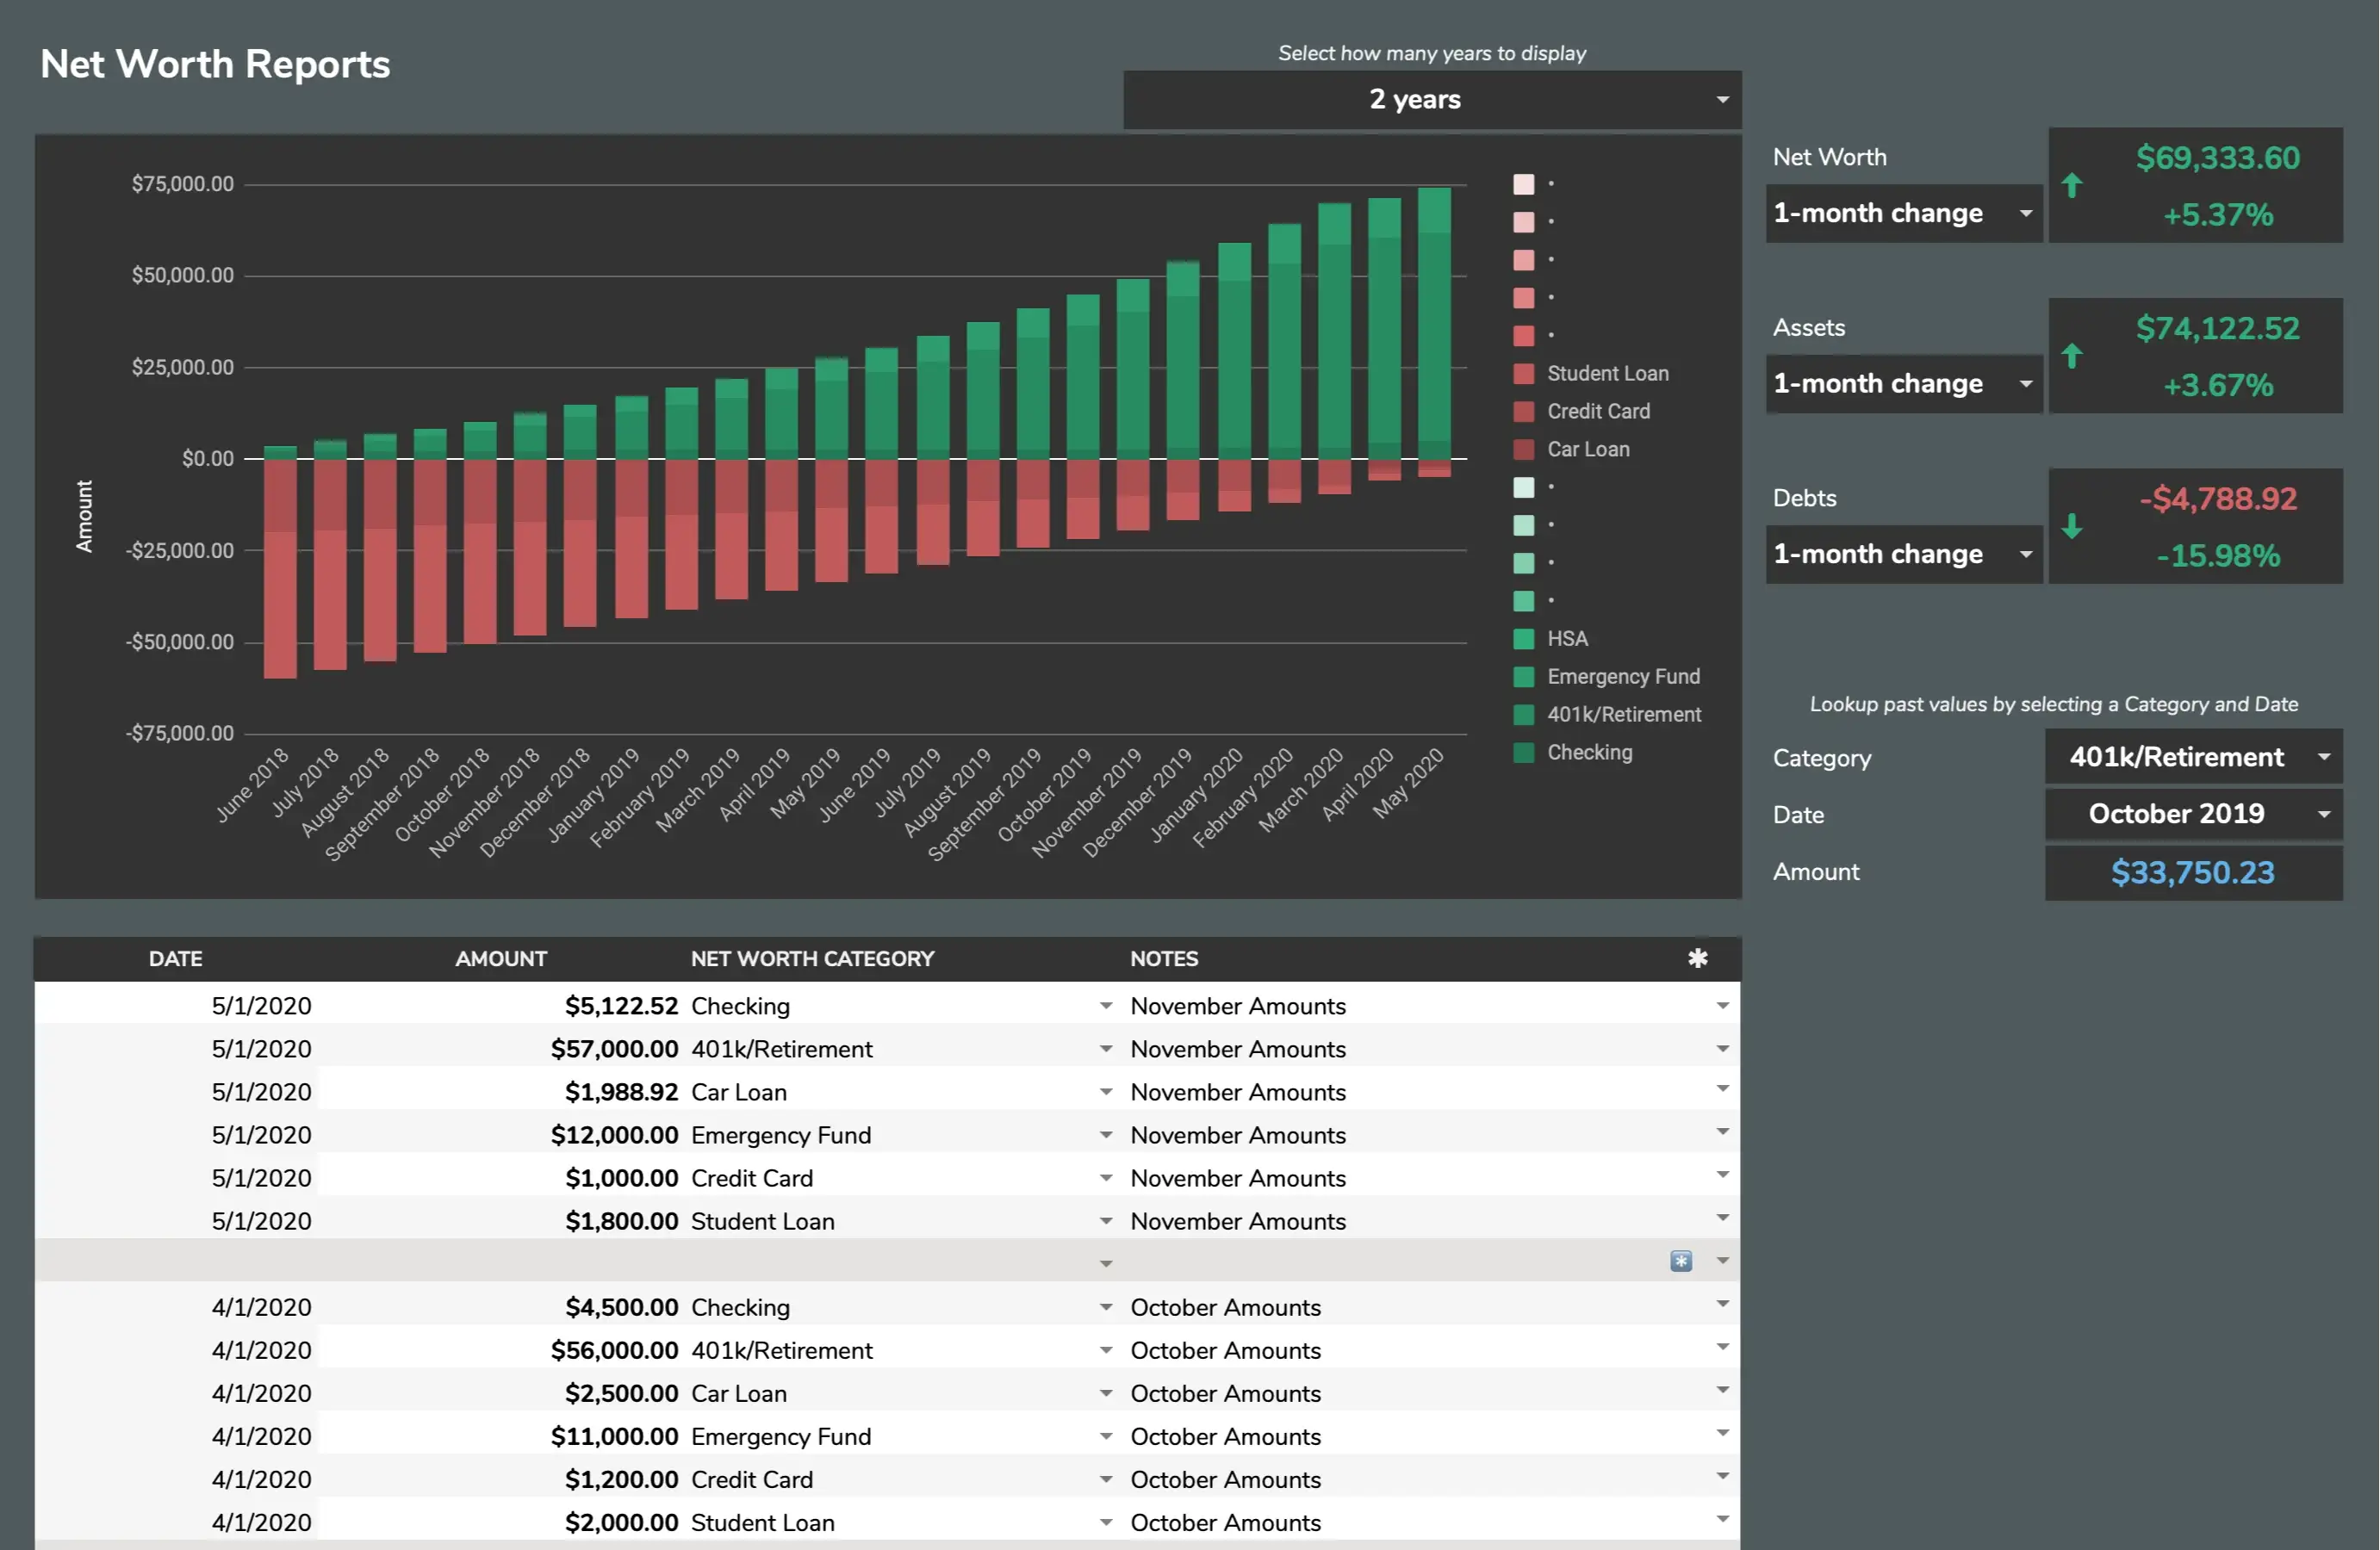
Task: Click October Amounts note in Car Loan row
Action: coord(1225,1393)
